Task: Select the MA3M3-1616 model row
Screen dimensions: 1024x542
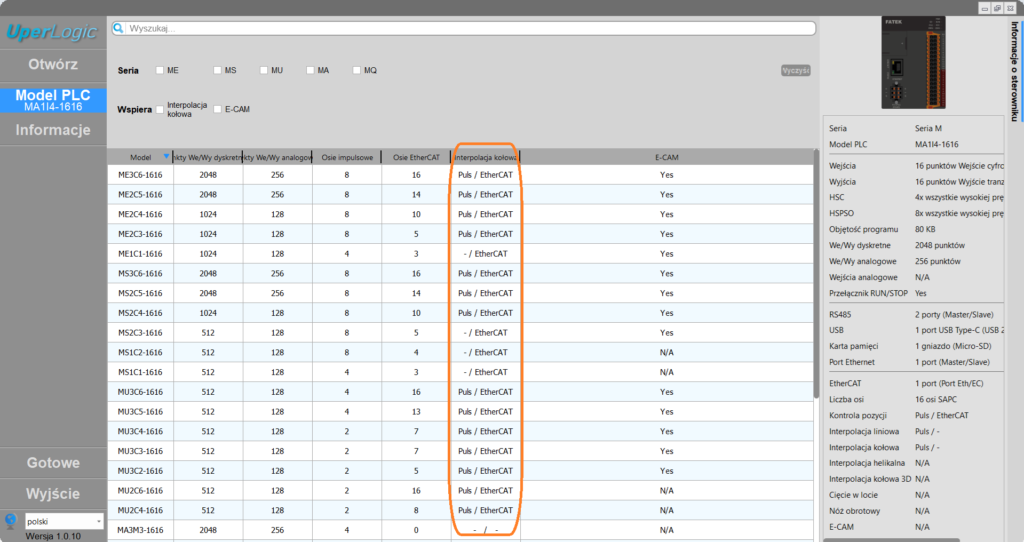Action: tap(460, 530)
